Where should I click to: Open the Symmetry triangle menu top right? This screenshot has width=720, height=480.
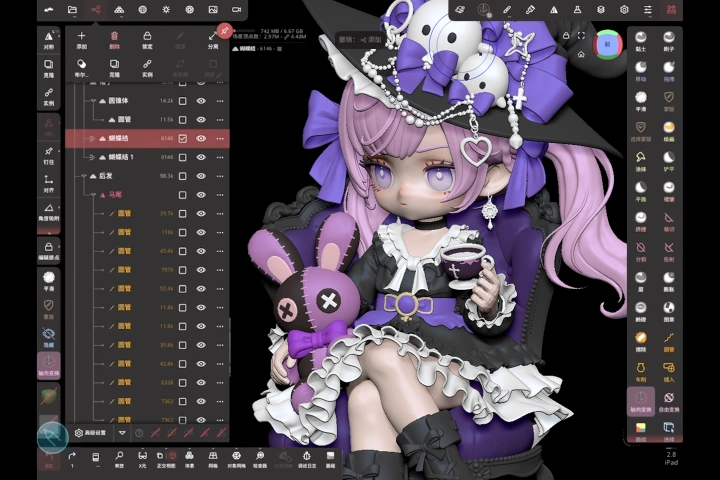(554, 10)
